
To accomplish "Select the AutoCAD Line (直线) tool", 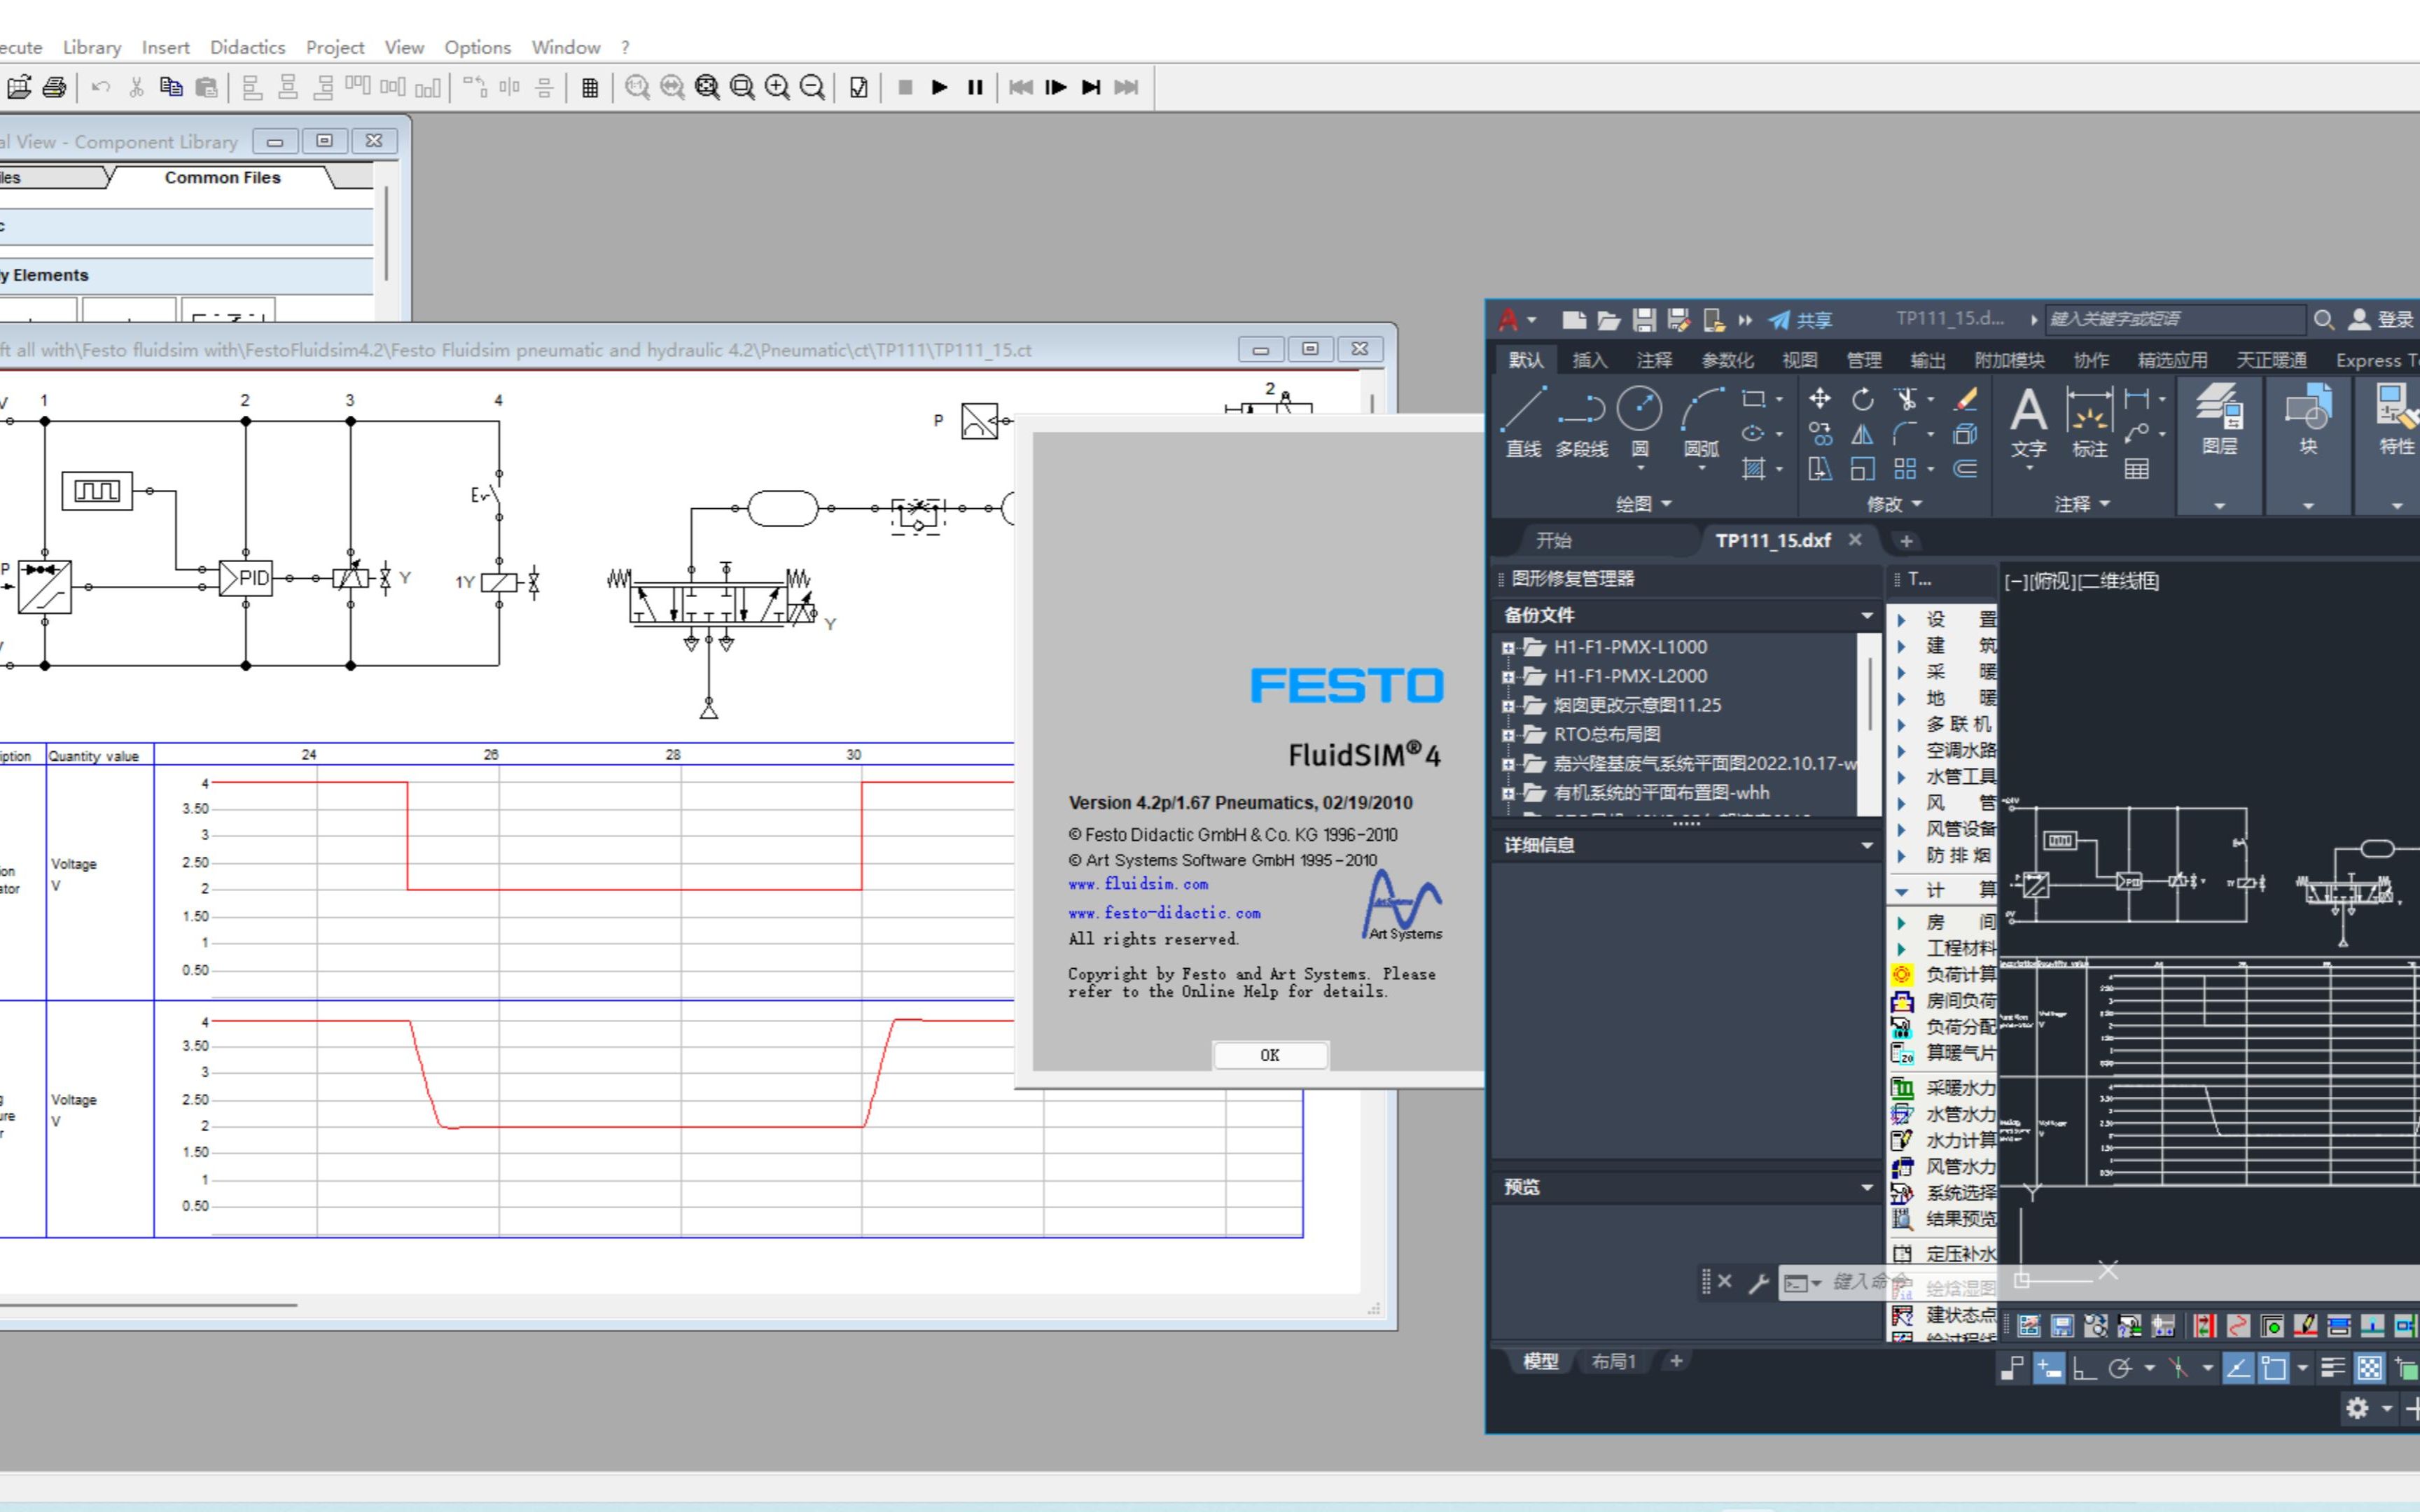I will click(1524, 421).
